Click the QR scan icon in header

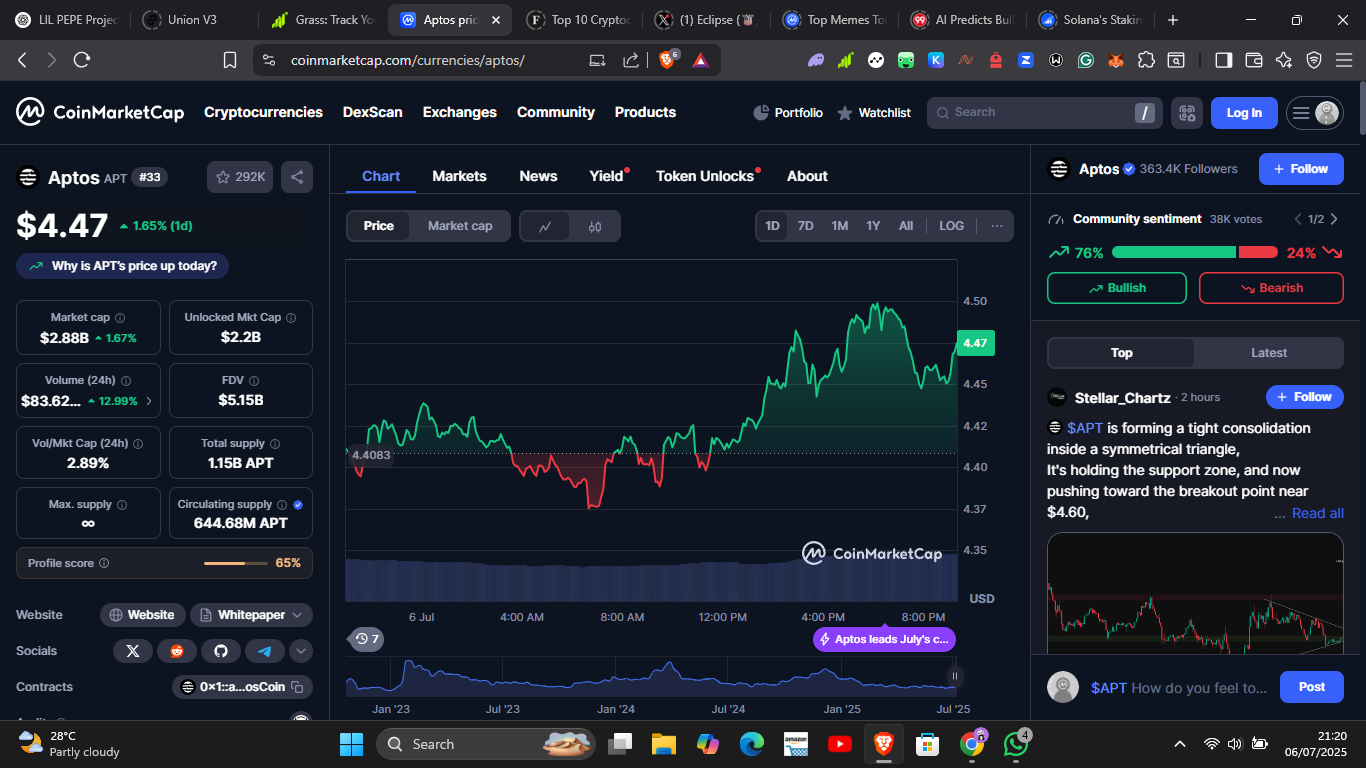pos(1187,113)
